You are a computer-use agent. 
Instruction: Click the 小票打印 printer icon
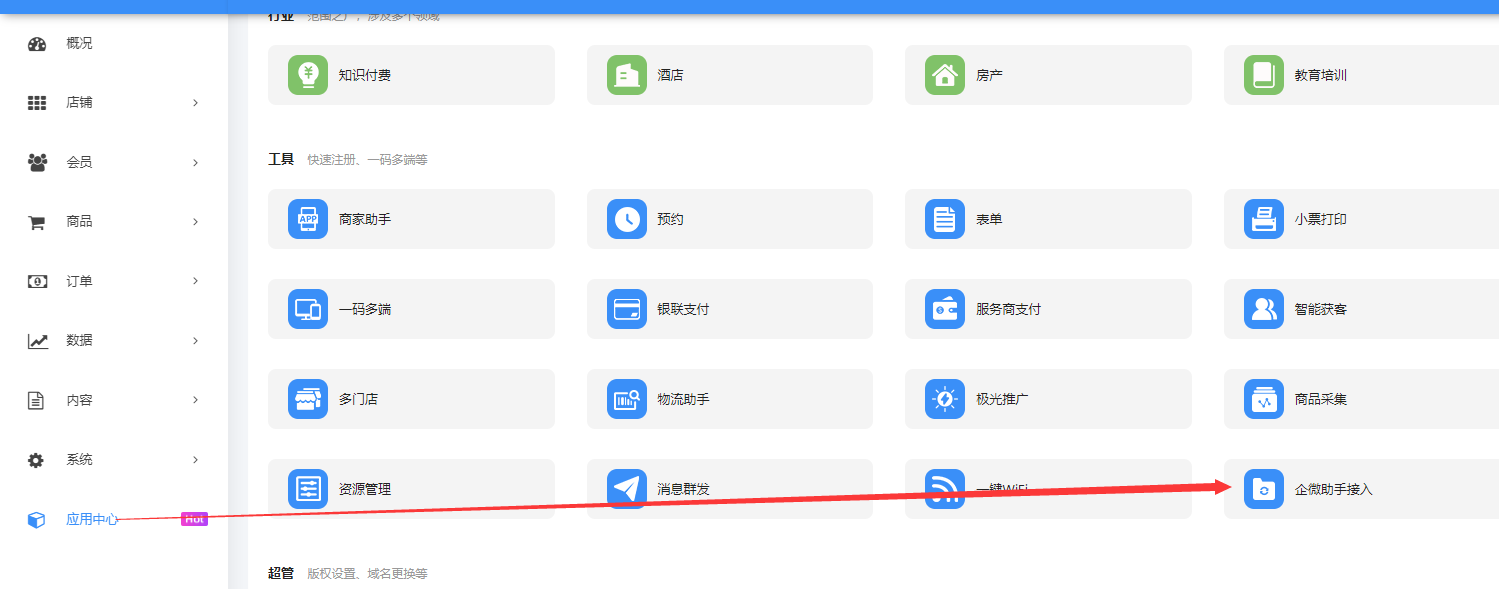coord(1264,219)
